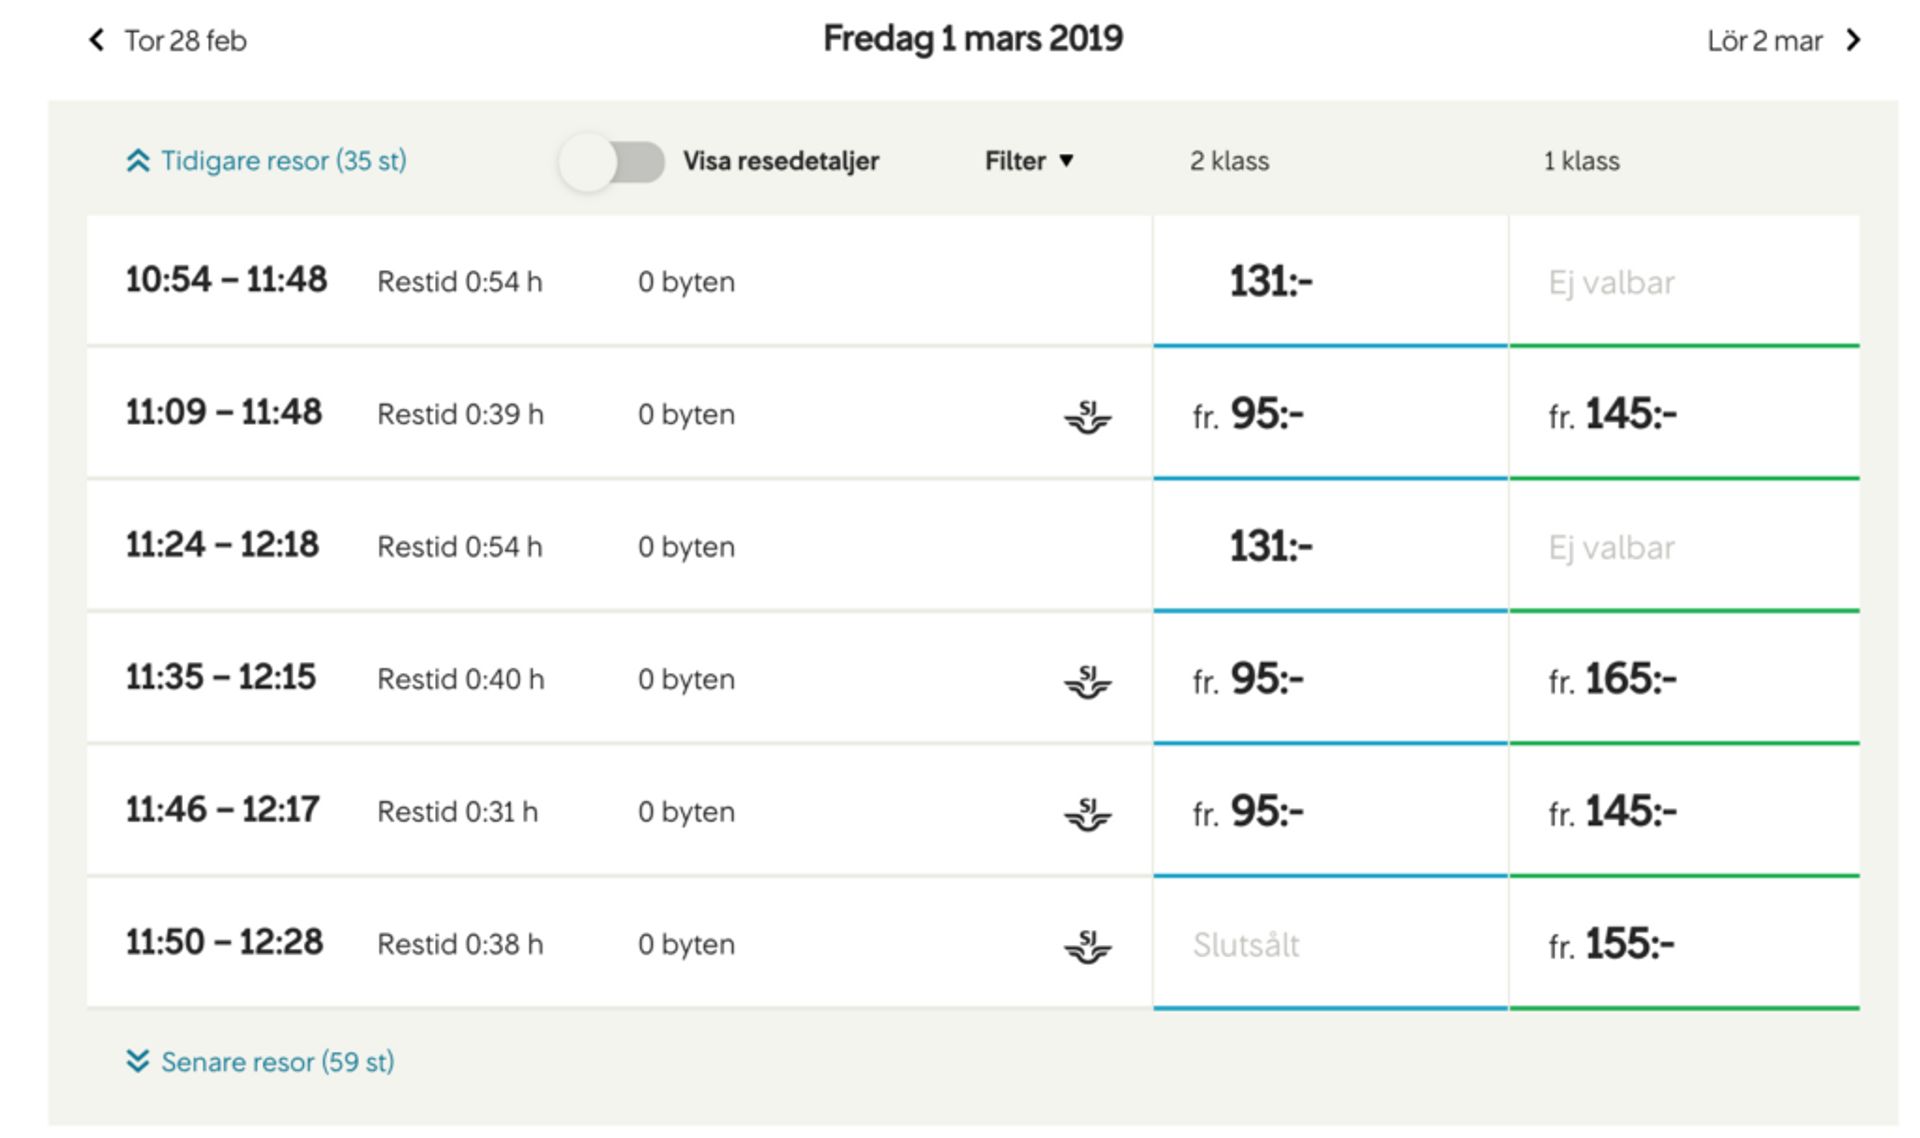
Task: Choose 2 klass fr. 95:- on 11:35 trip
Action: (1330, 679)
